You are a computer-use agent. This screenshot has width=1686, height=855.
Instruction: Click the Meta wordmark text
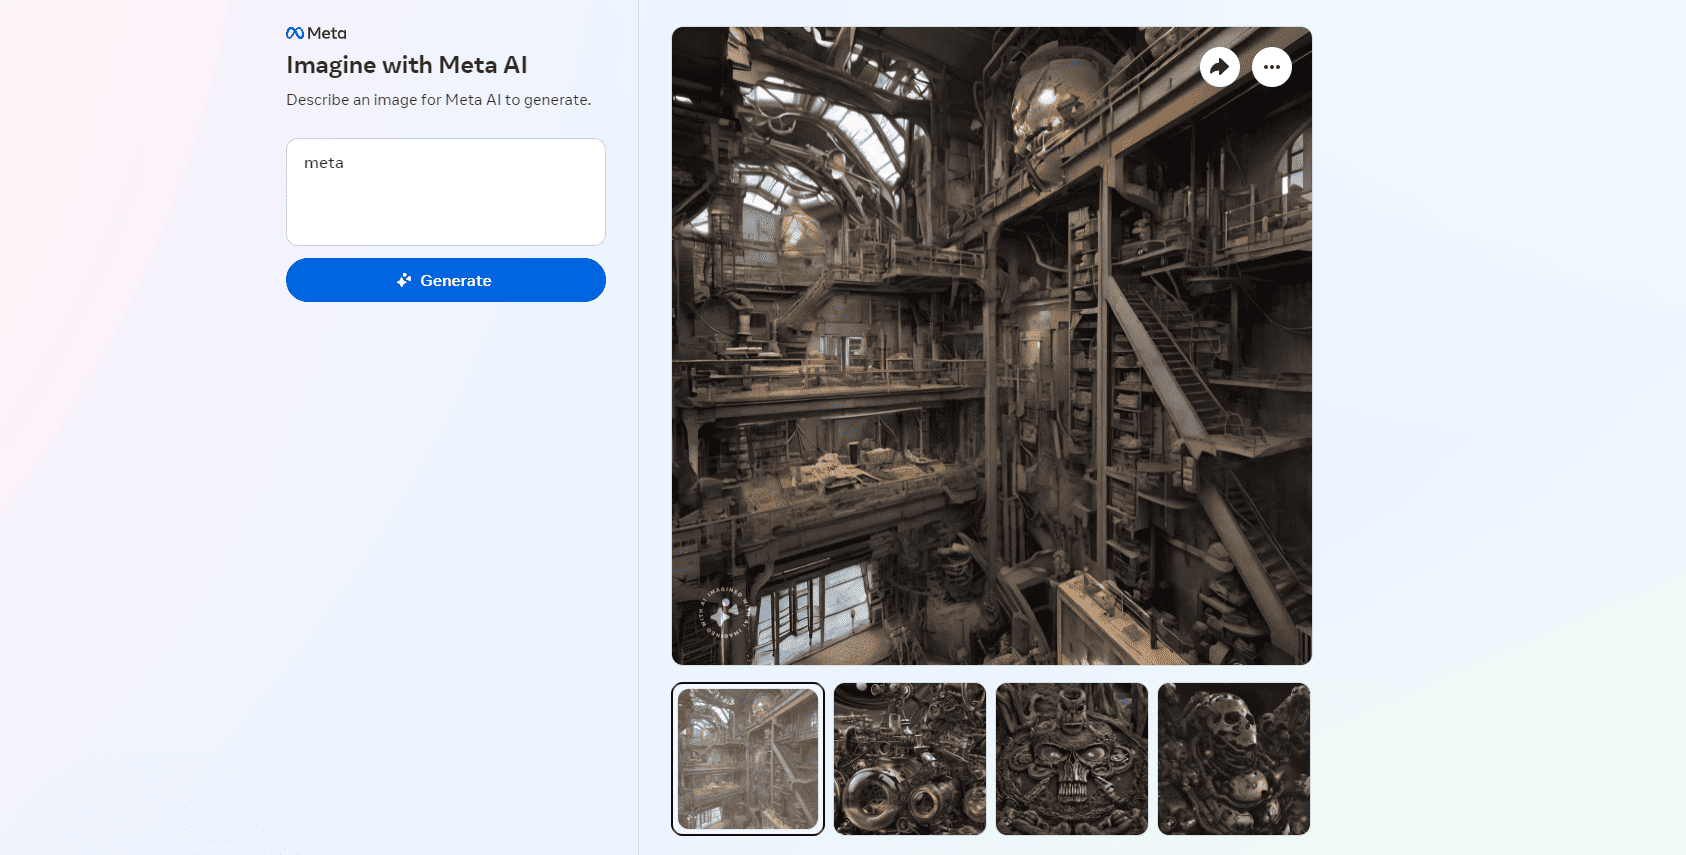(x=327, y=33)
